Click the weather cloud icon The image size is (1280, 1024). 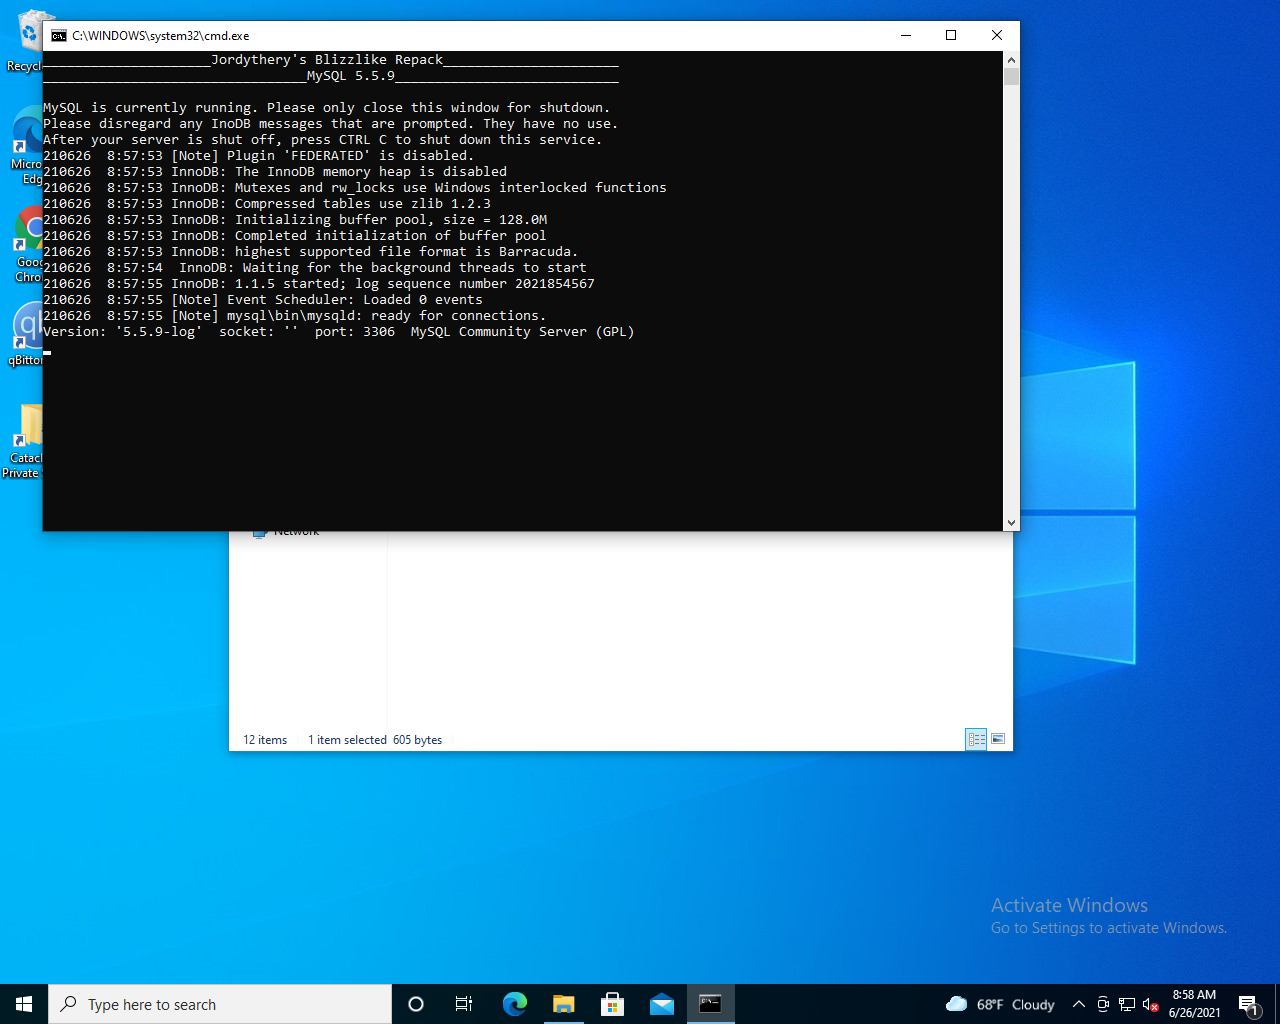[x=957, y=1004]
